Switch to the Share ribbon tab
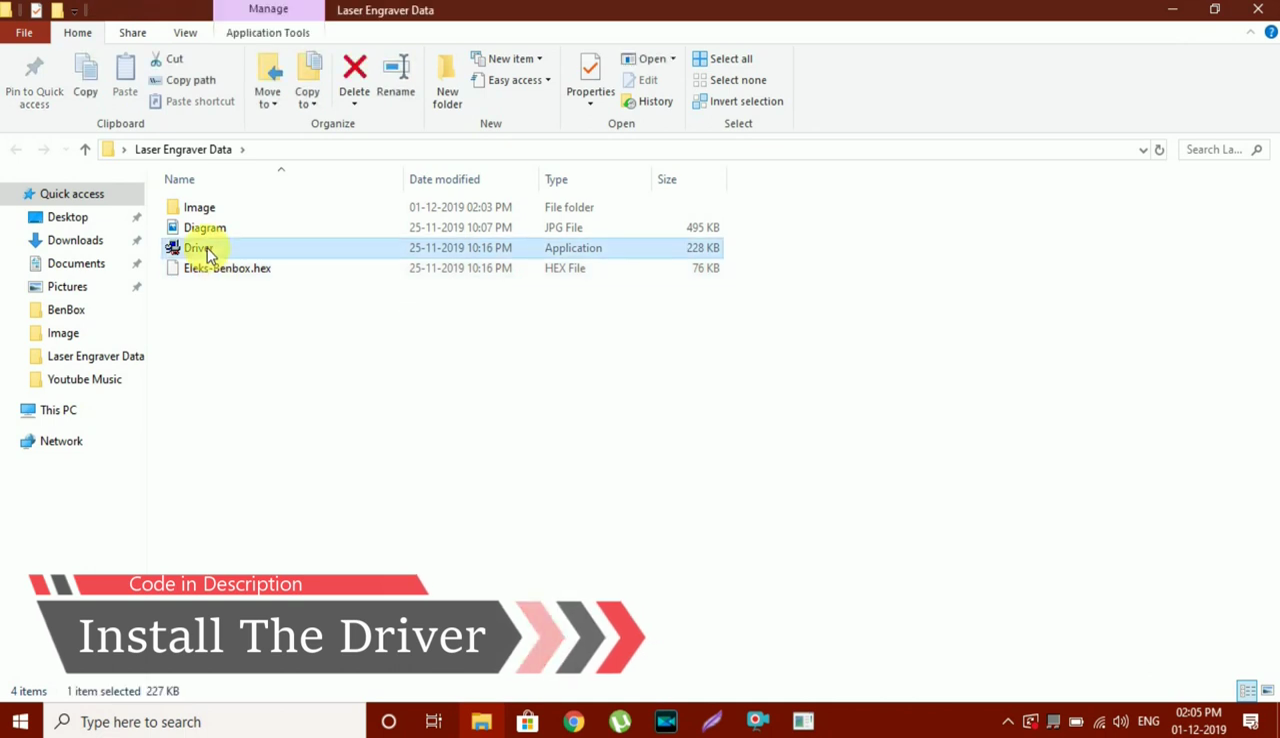 point(132,32)
